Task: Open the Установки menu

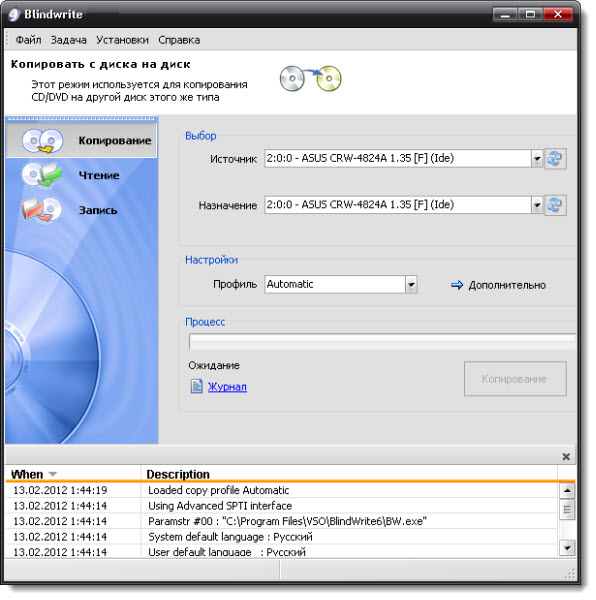Action: coord(122,40)
